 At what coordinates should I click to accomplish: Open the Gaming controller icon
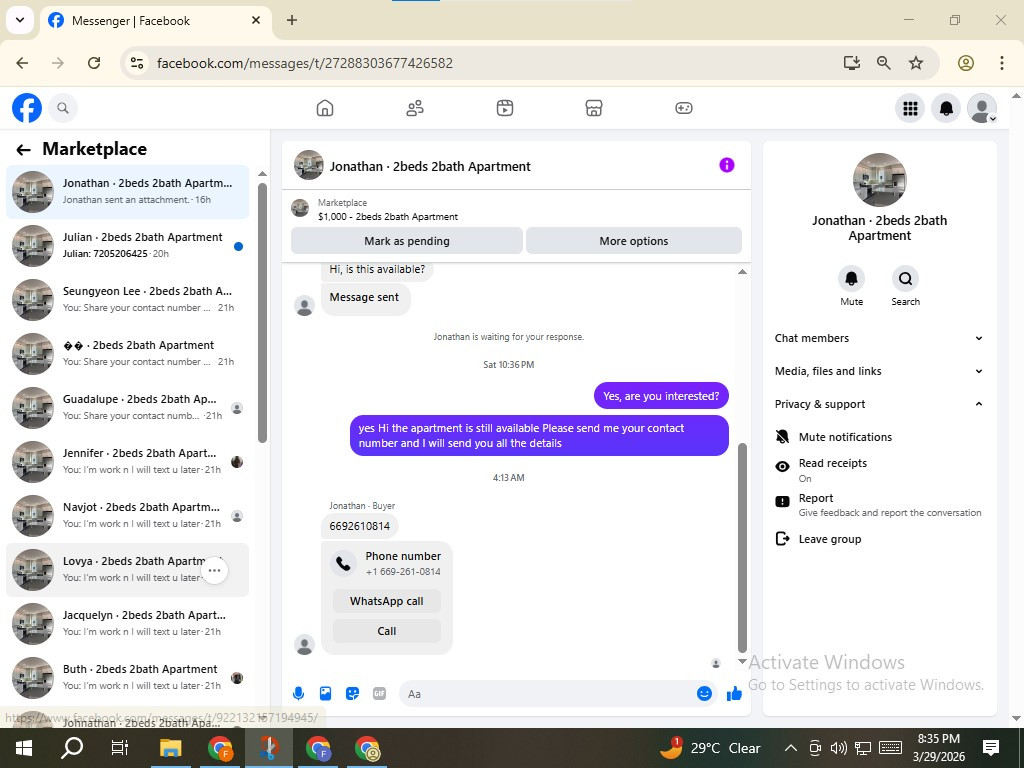pos(684,108)
